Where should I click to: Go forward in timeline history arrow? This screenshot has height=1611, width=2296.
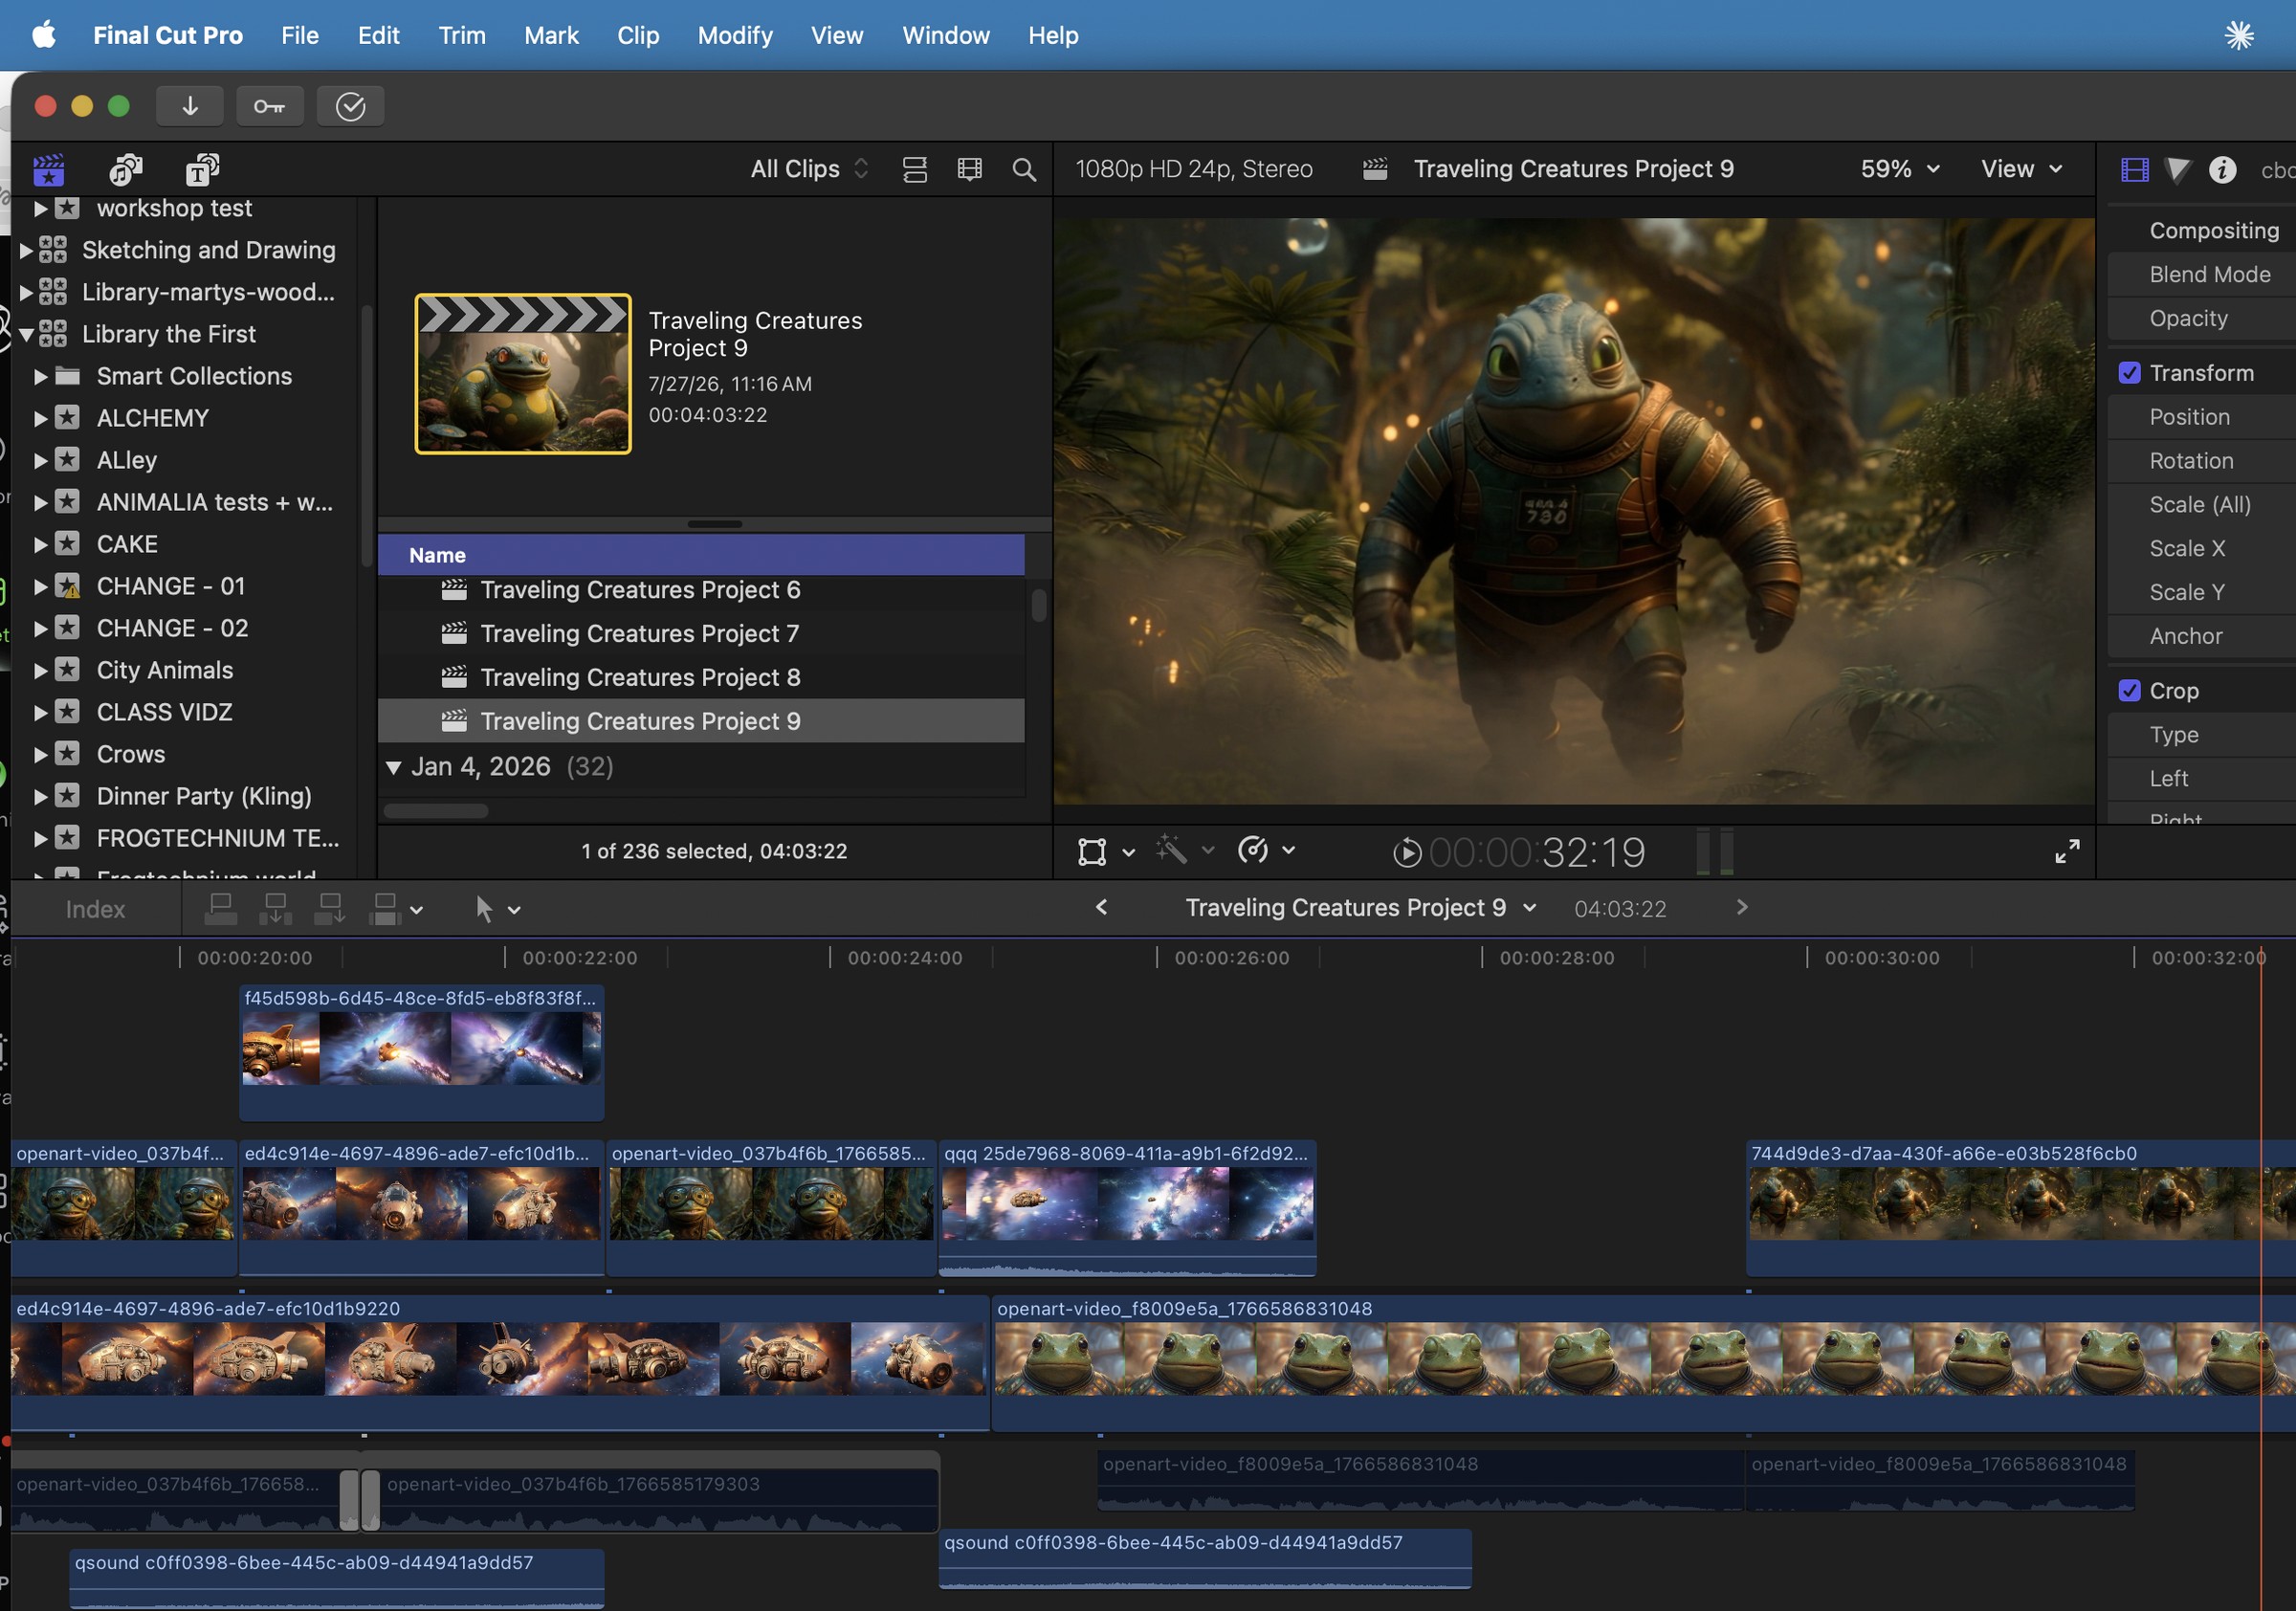coord(1742,907)
